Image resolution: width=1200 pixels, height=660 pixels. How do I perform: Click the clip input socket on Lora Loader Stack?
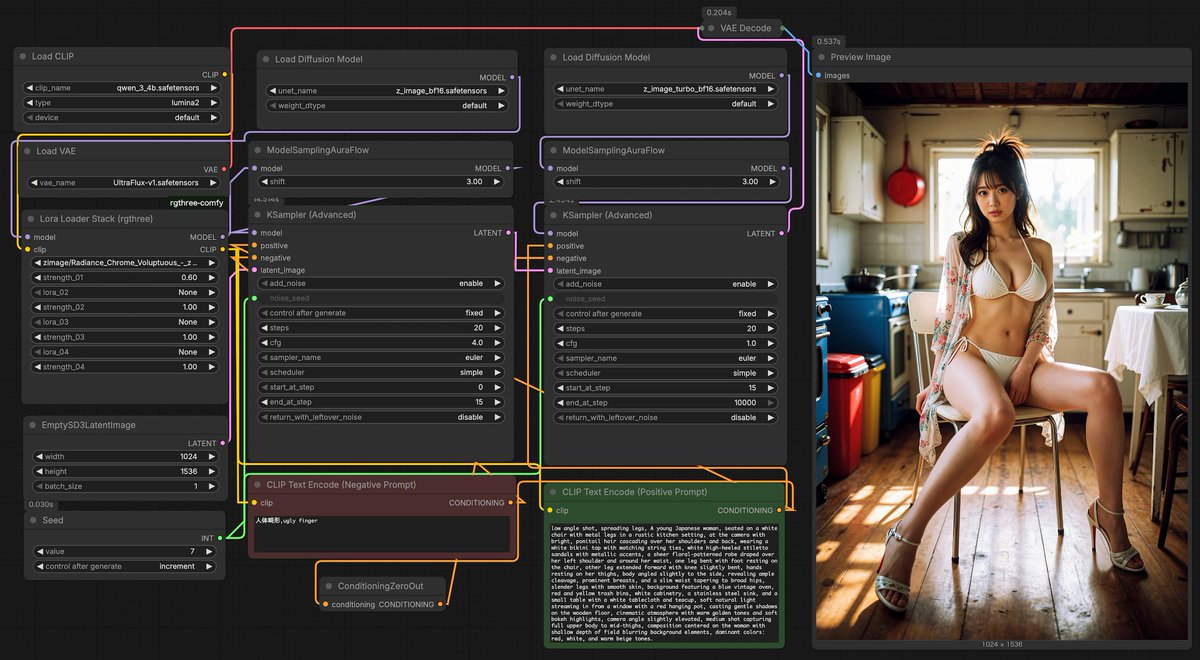point(27,250)
